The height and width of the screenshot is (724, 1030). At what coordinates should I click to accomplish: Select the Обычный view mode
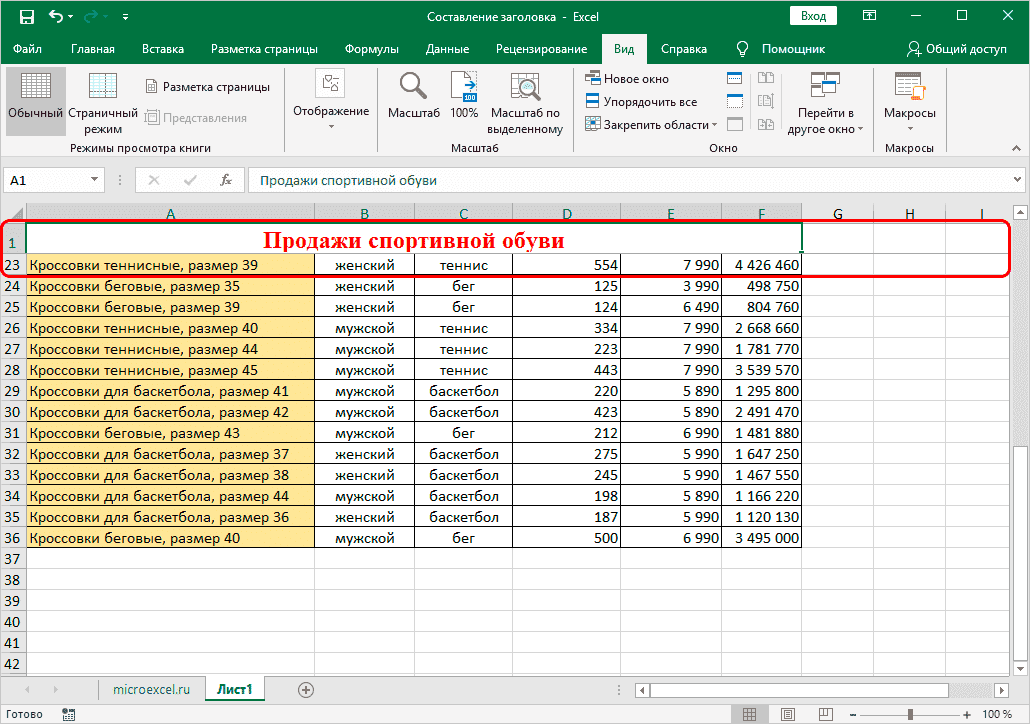click(36, 97)
